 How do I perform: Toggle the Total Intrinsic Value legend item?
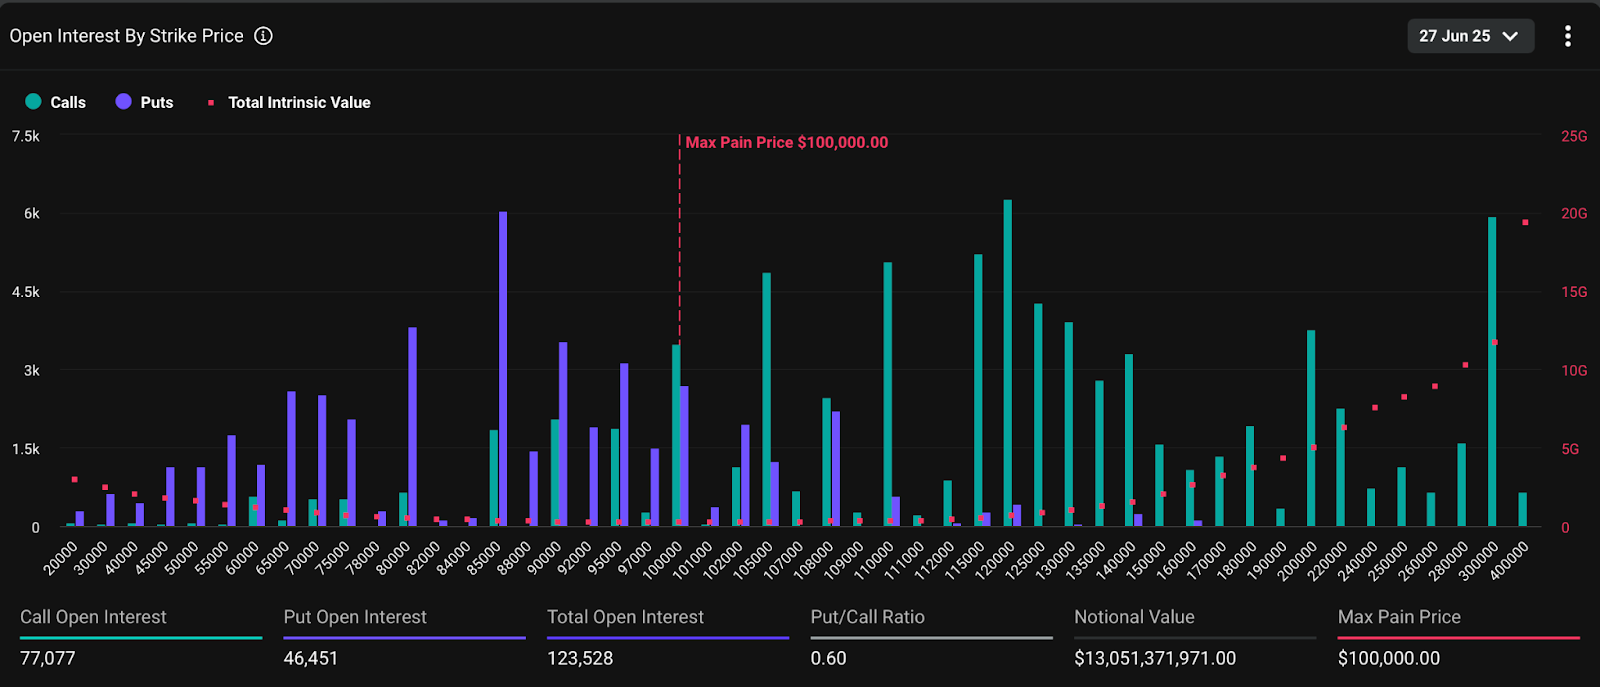[289, 102]
